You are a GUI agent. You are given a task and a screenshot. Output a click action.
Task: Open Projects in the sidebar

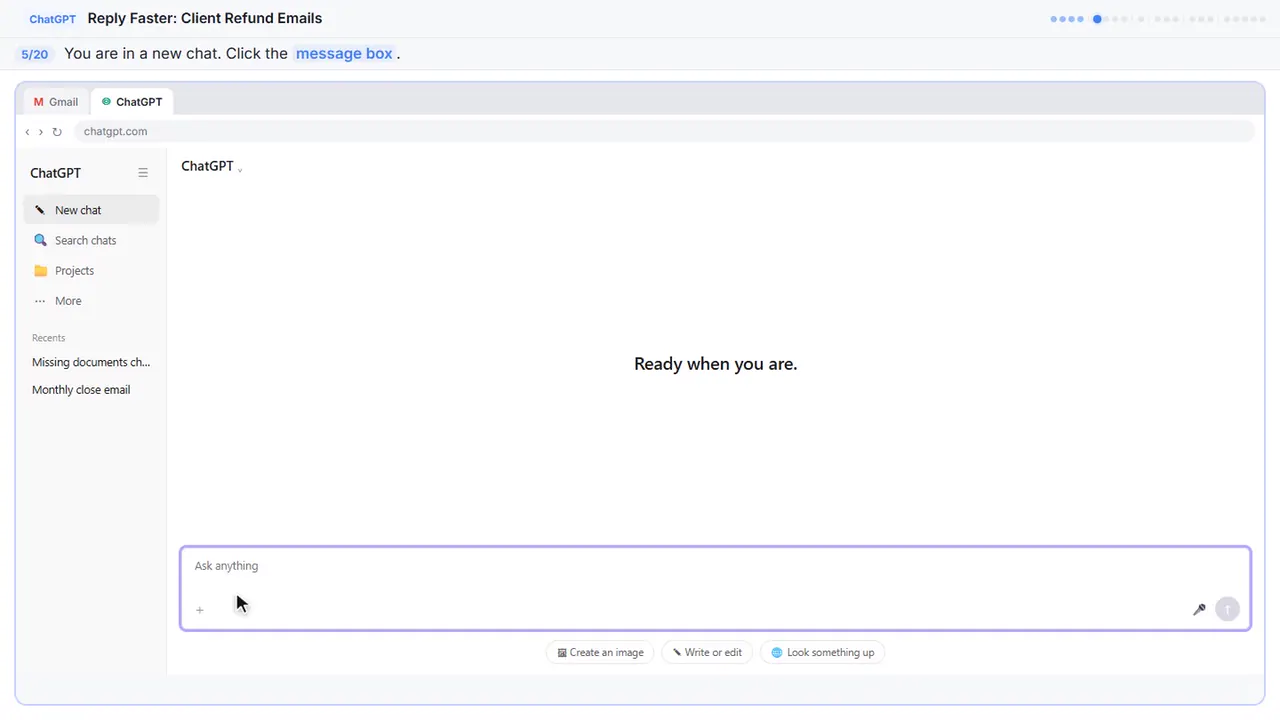[x=91, y=271]
